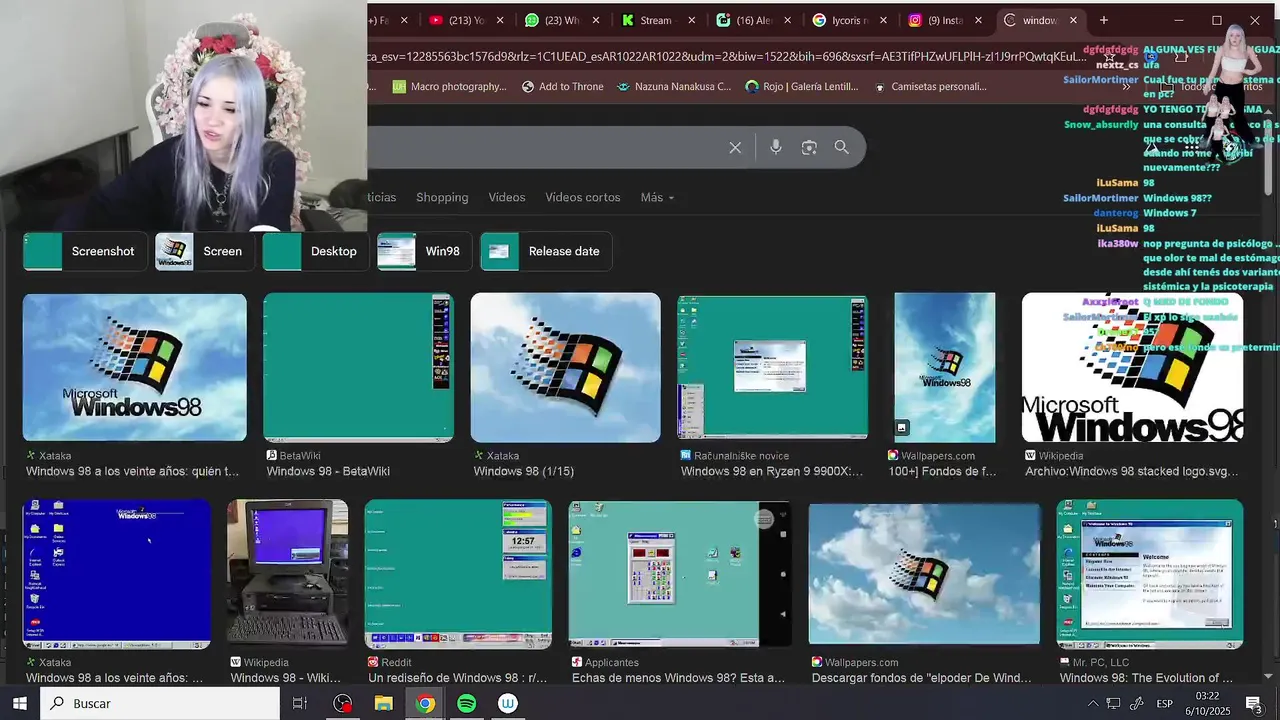Apply the Win98 suggestion chip
The width and height of the screenshot is (1280, 720).
[x=425, y=251]
